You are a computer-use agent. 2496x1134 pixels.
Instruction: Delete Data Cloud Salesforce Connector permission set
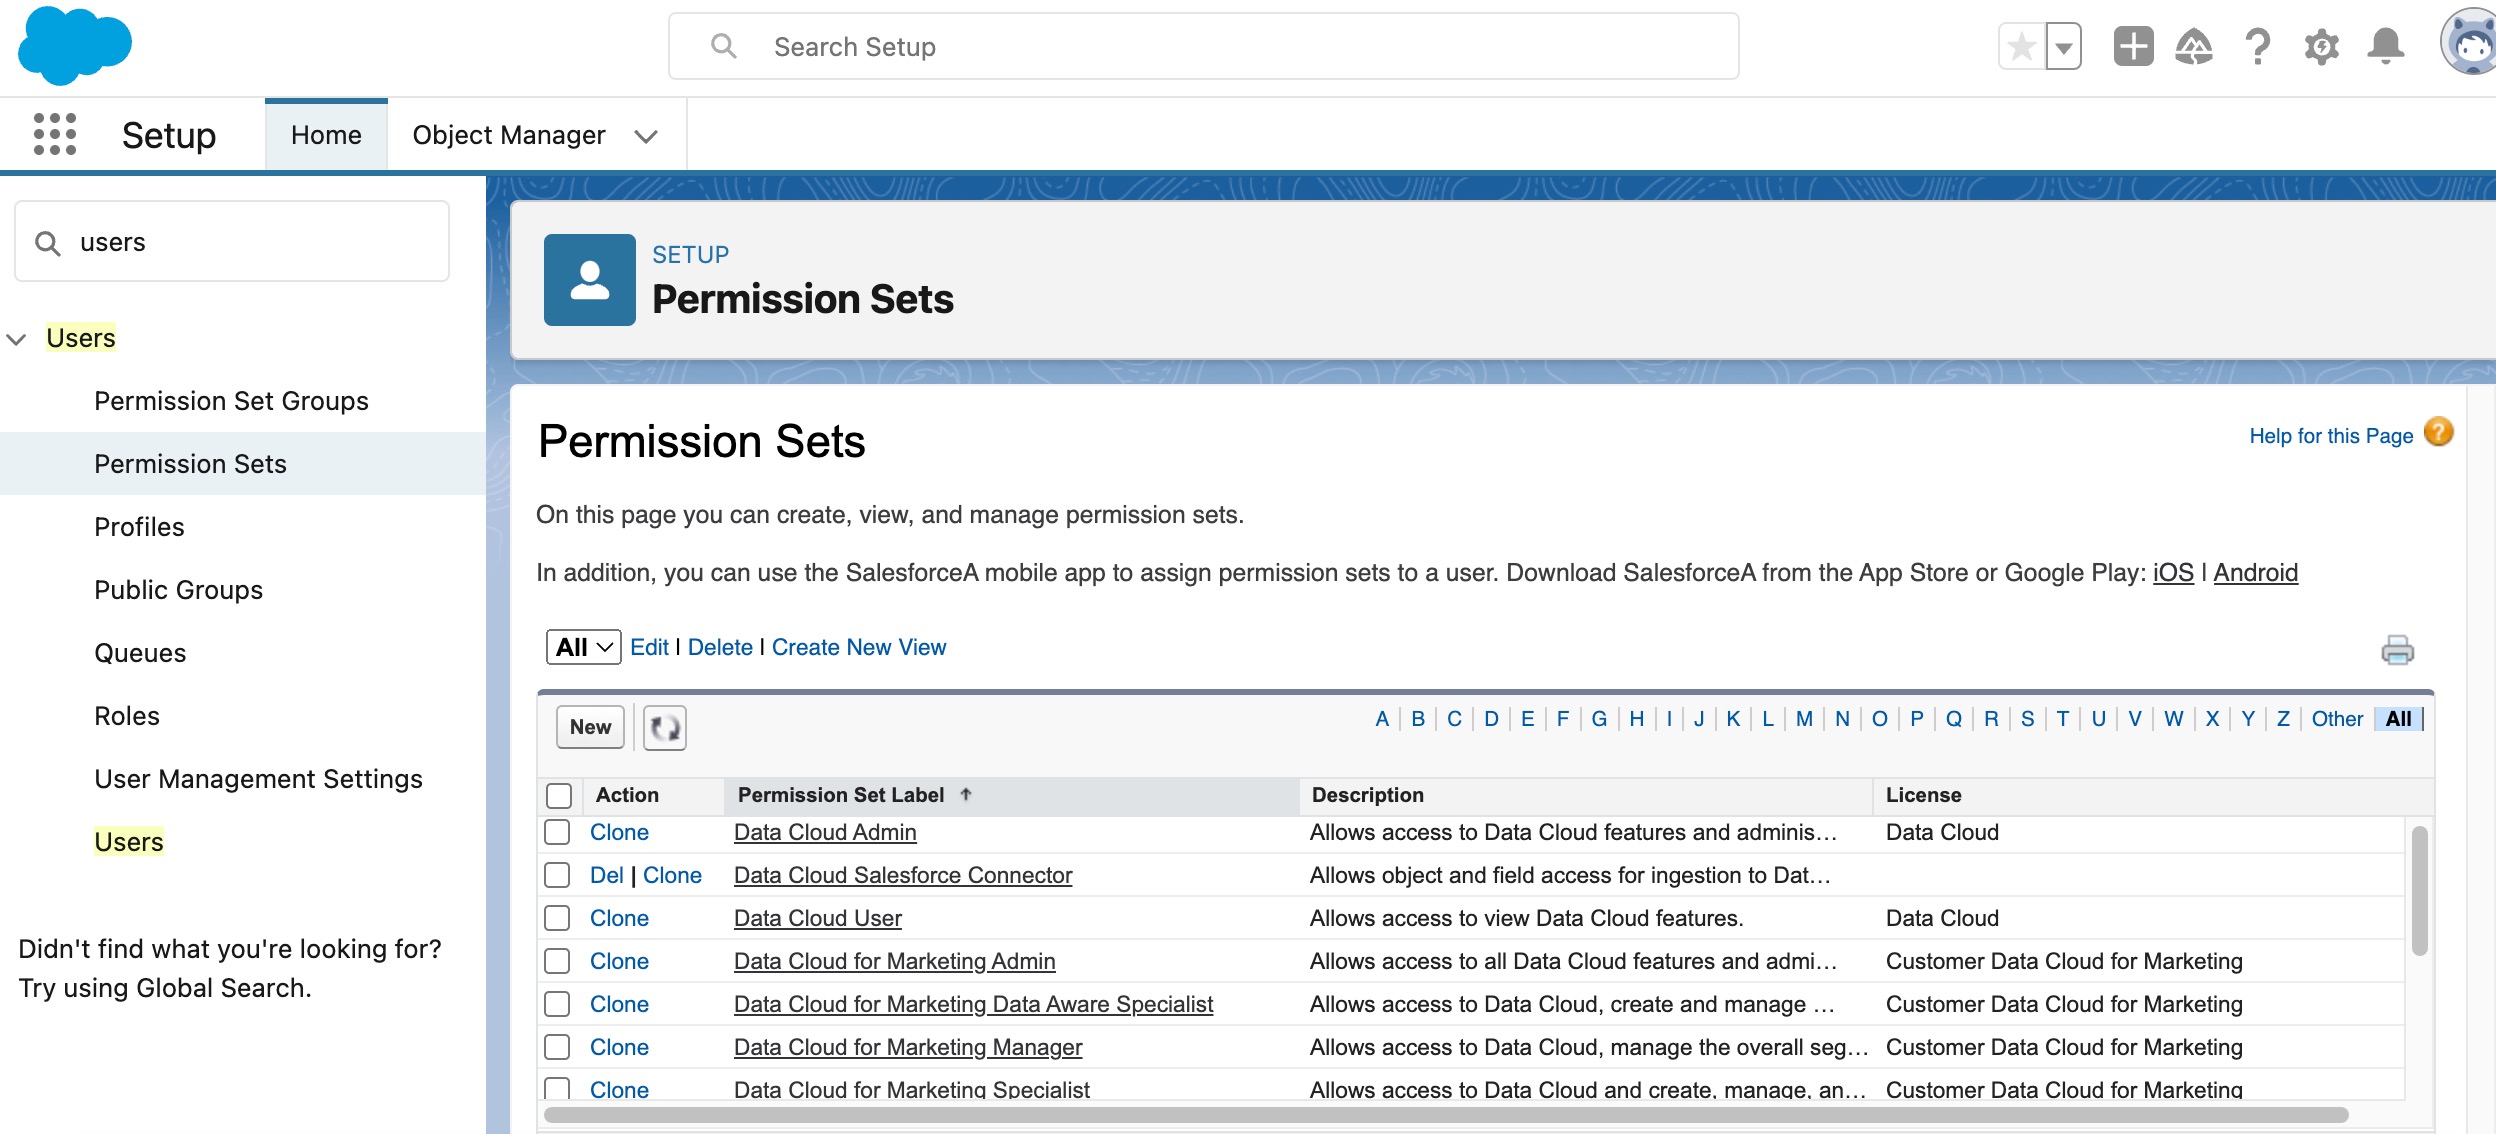[x=606, y=875]
